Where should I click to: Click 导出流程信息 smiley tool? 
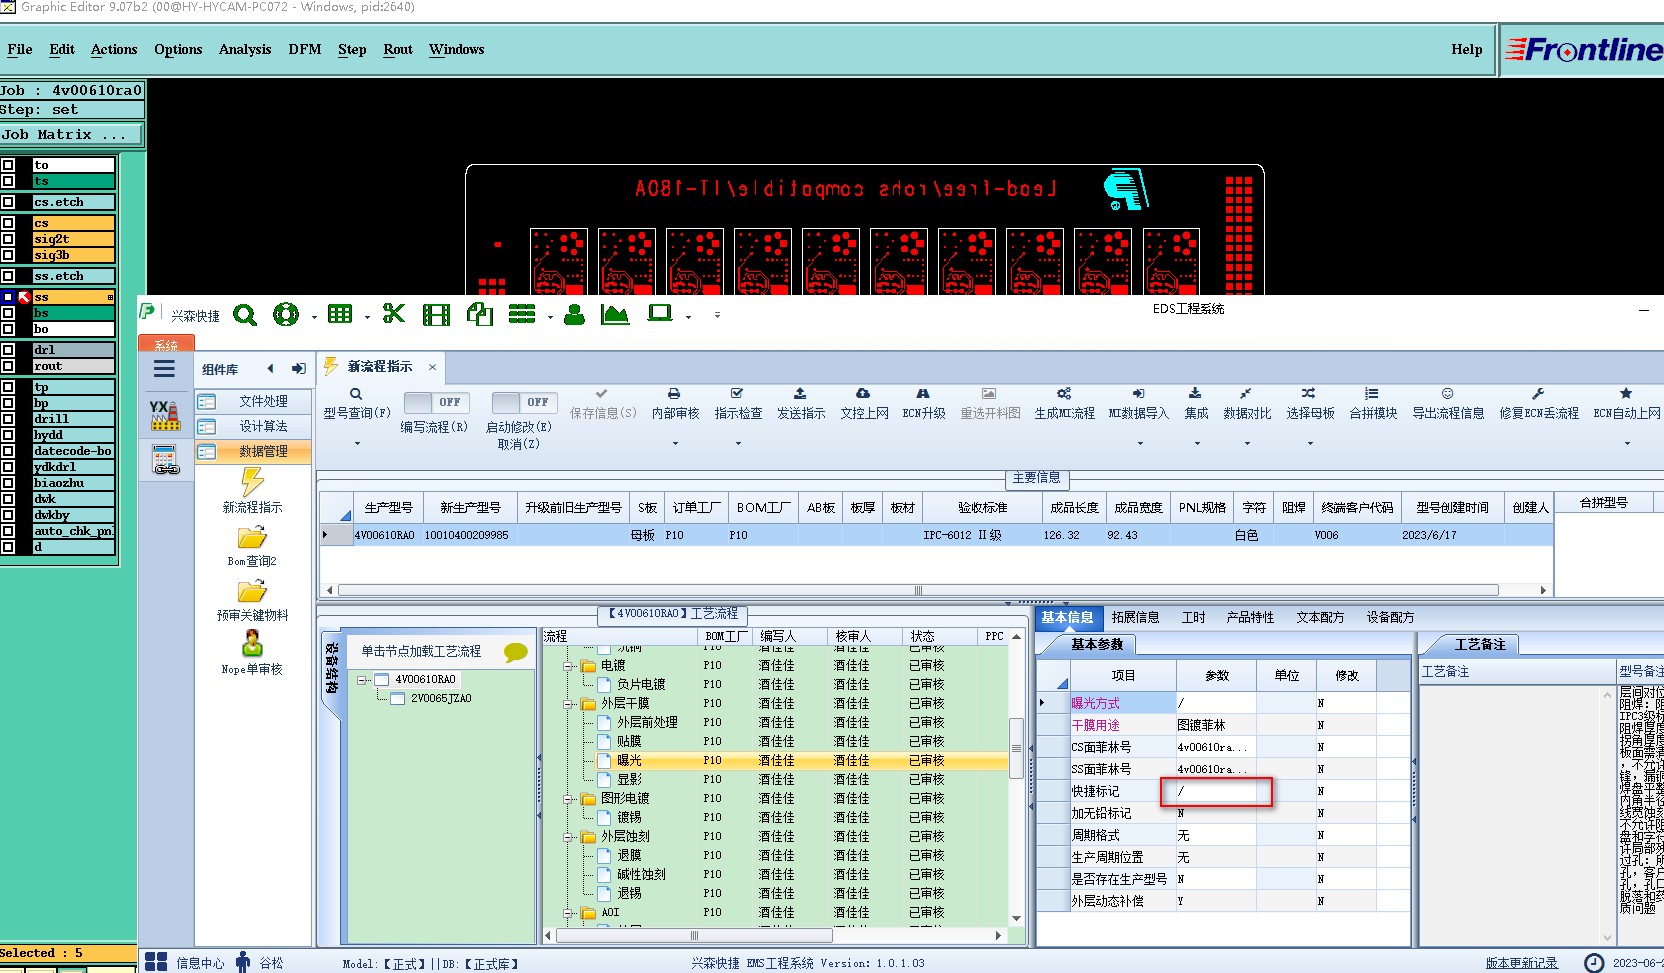pos(1447,404)
